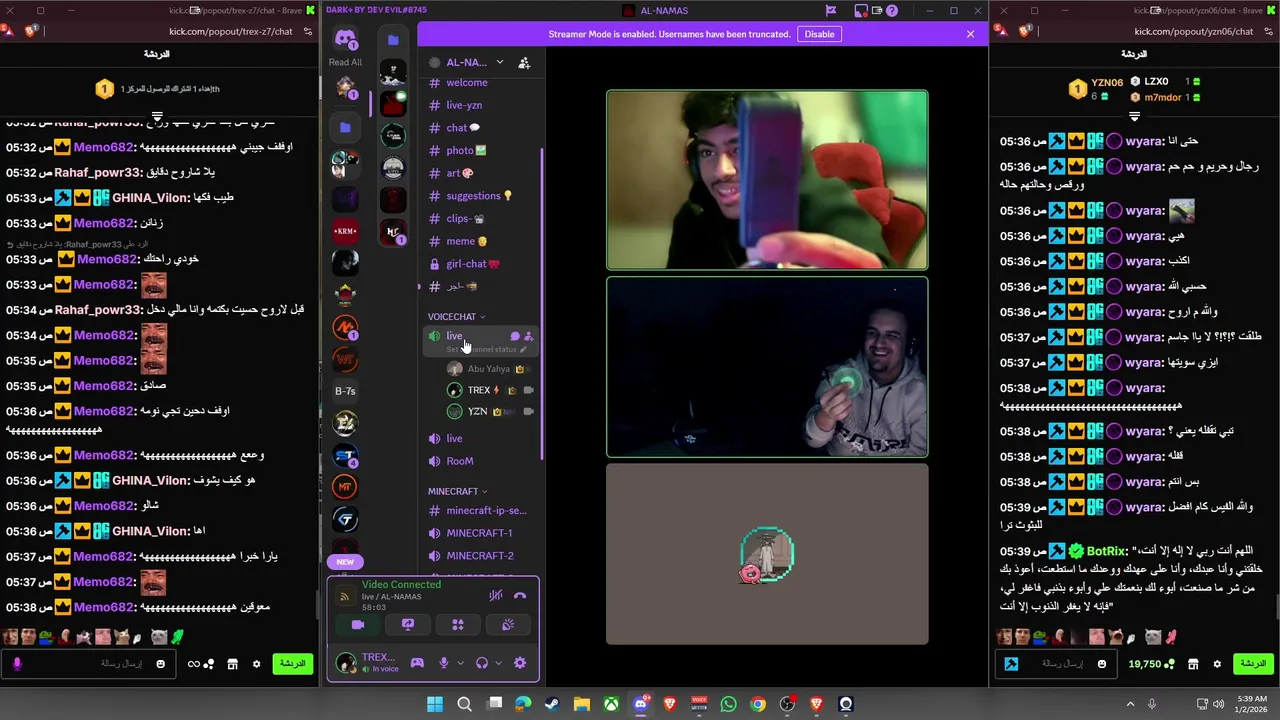
Task: Open Discord inbox icon in title bar
Action: coord(861,11)
